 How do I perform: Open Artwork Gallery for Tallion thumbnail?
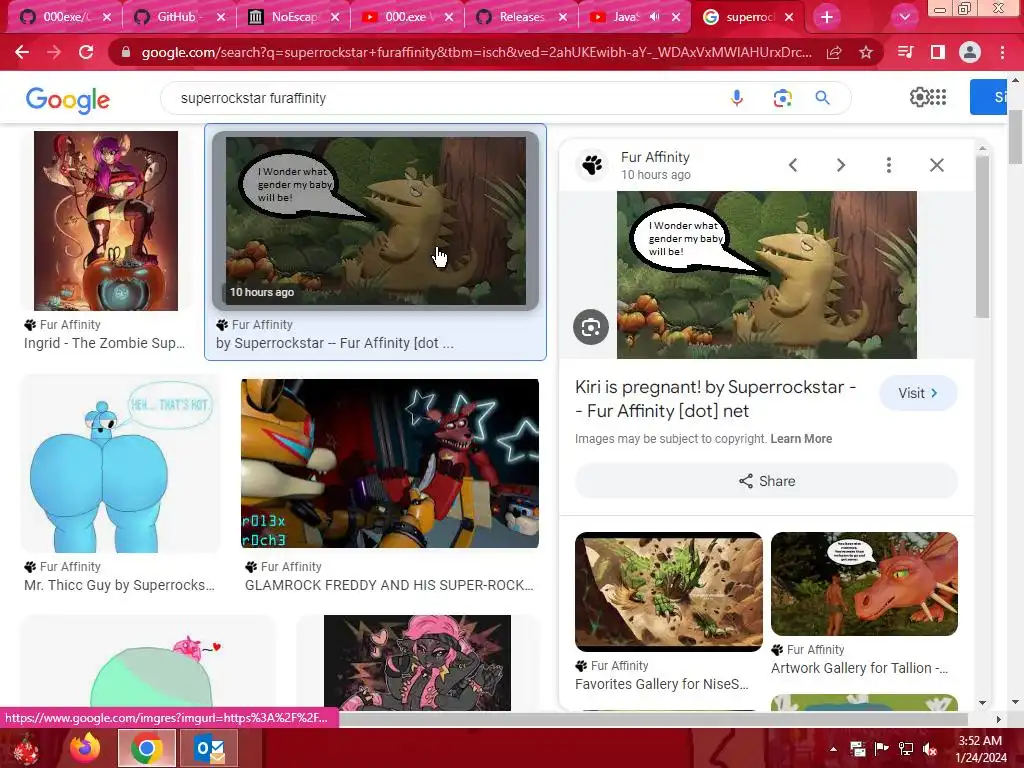864,584
